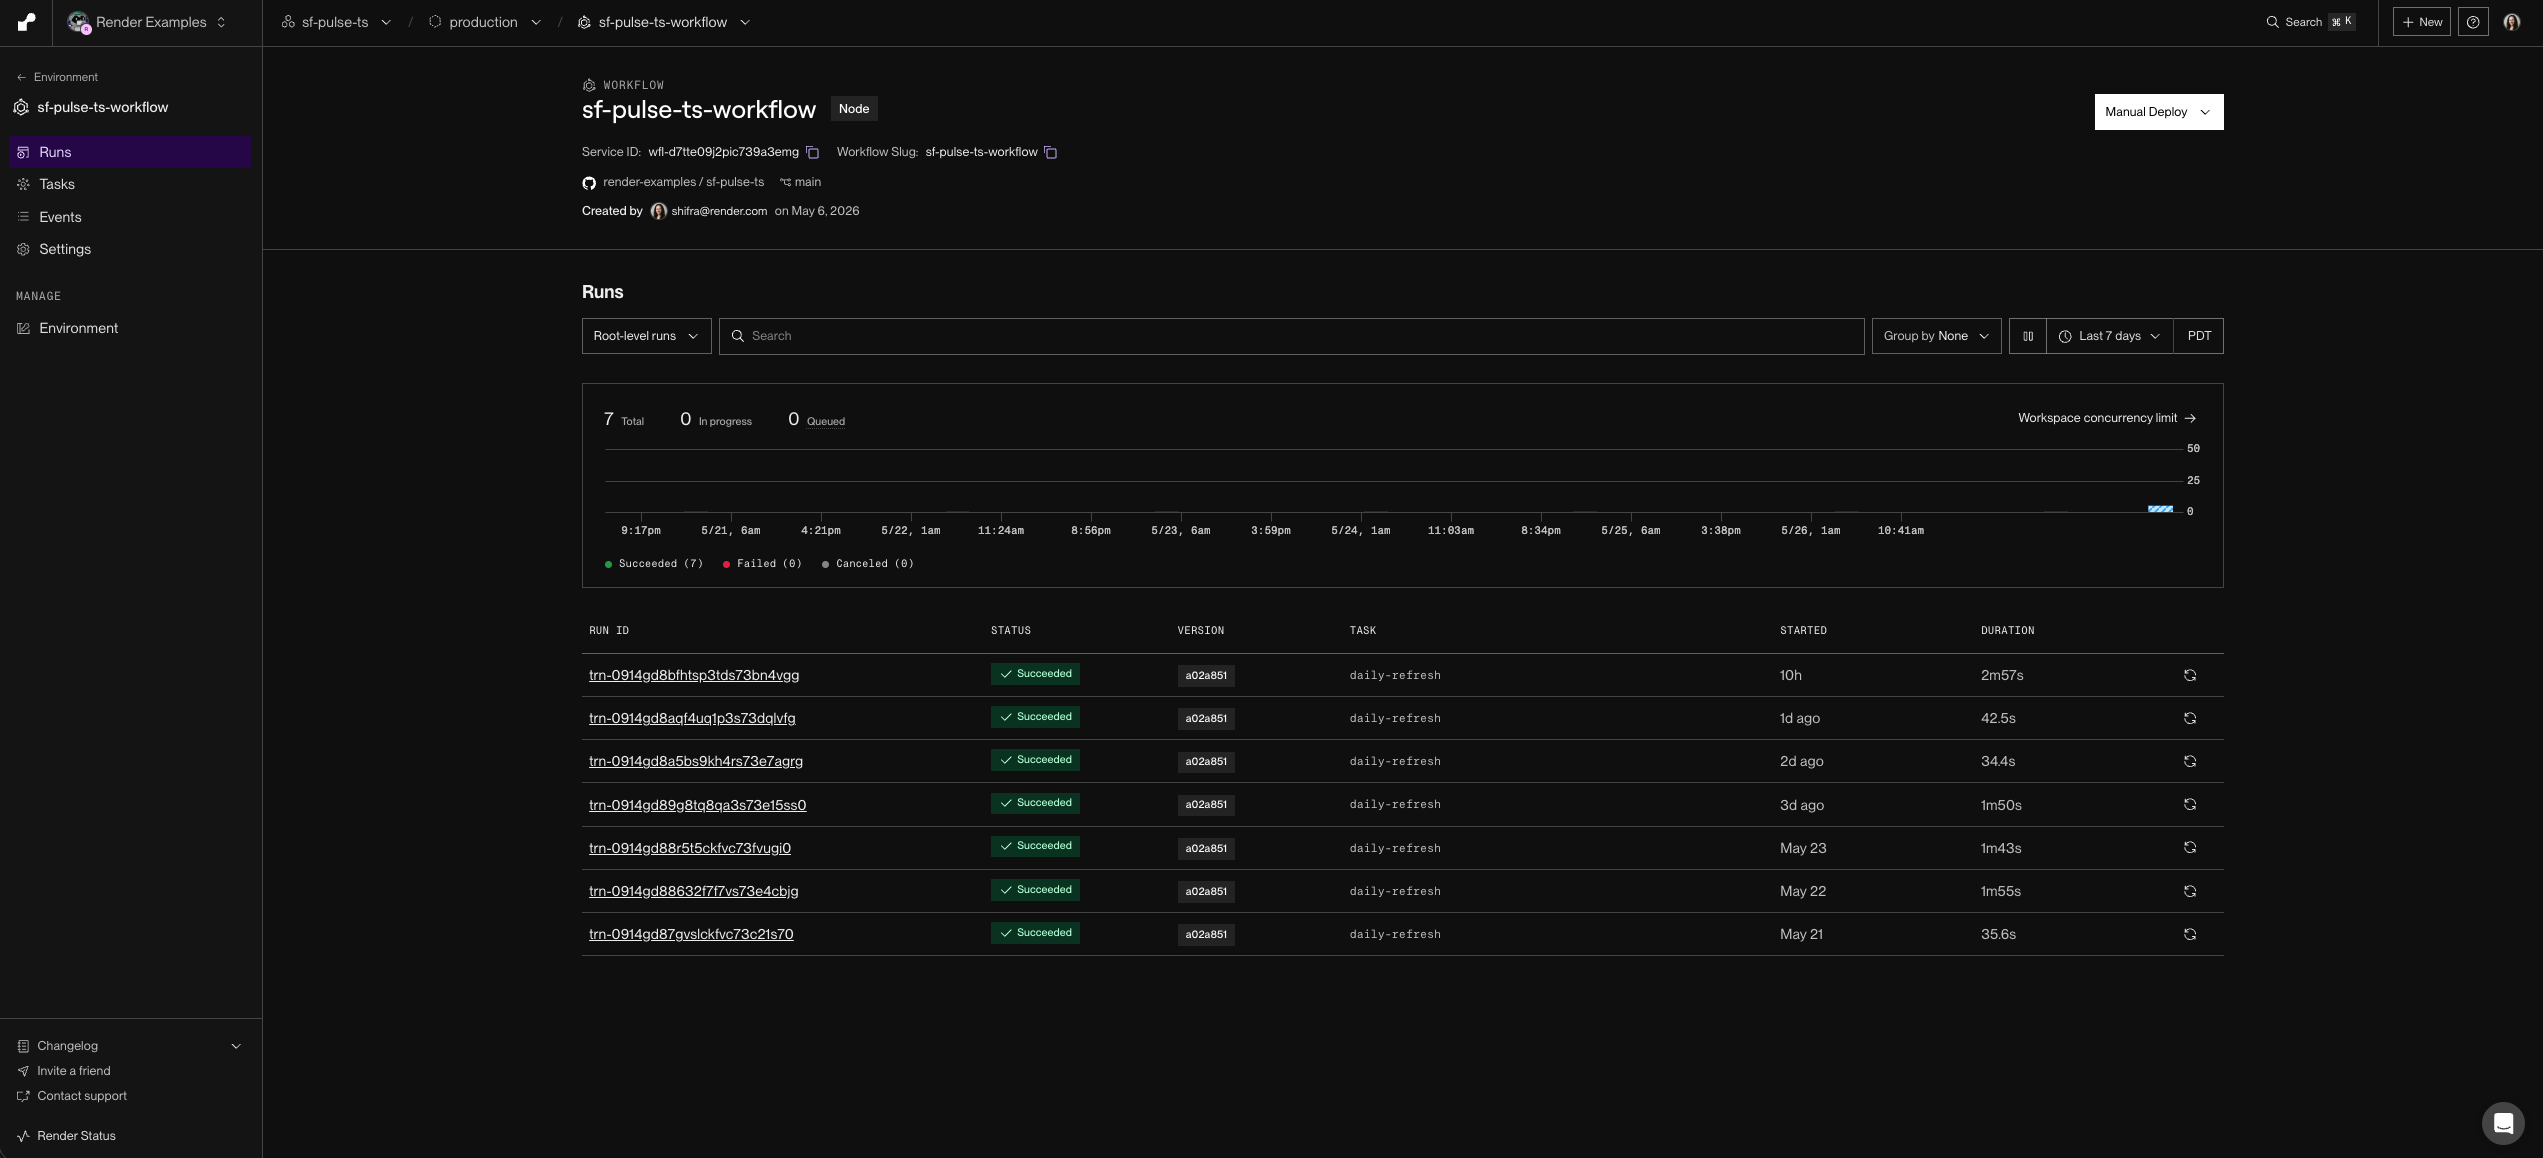Open run trn-0914gd8bfhtsp3tds73bn4vgg
Viewport: 2543px width, 1158px height.
[694, 676]
